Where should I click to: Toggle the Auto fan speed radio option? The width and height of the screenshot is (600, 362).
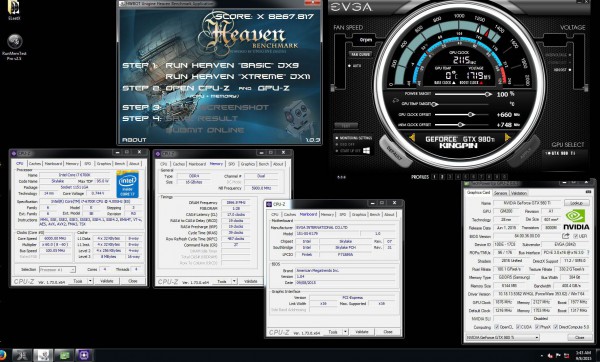[350, 66]
